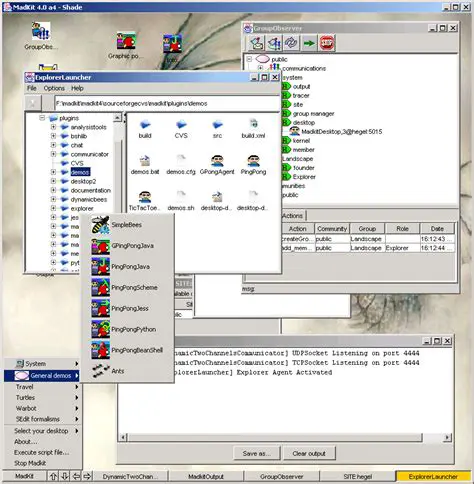Select the demos.sh file icon
Image resolution: width=474 pixels, height=484 pixels.
click(181, 197)
